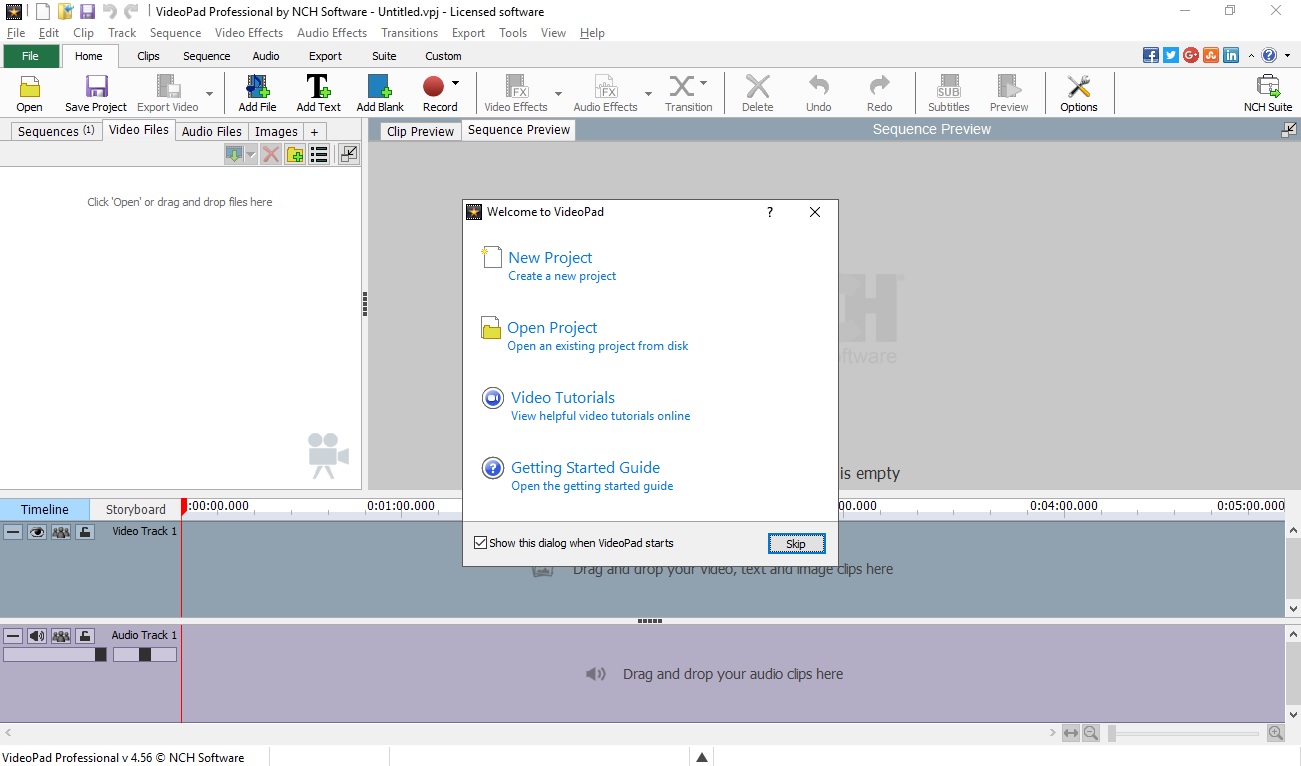This screenshot has height=766, width=1301.
Task: Click the red Record button icon
Action: (x=433, y=87)
